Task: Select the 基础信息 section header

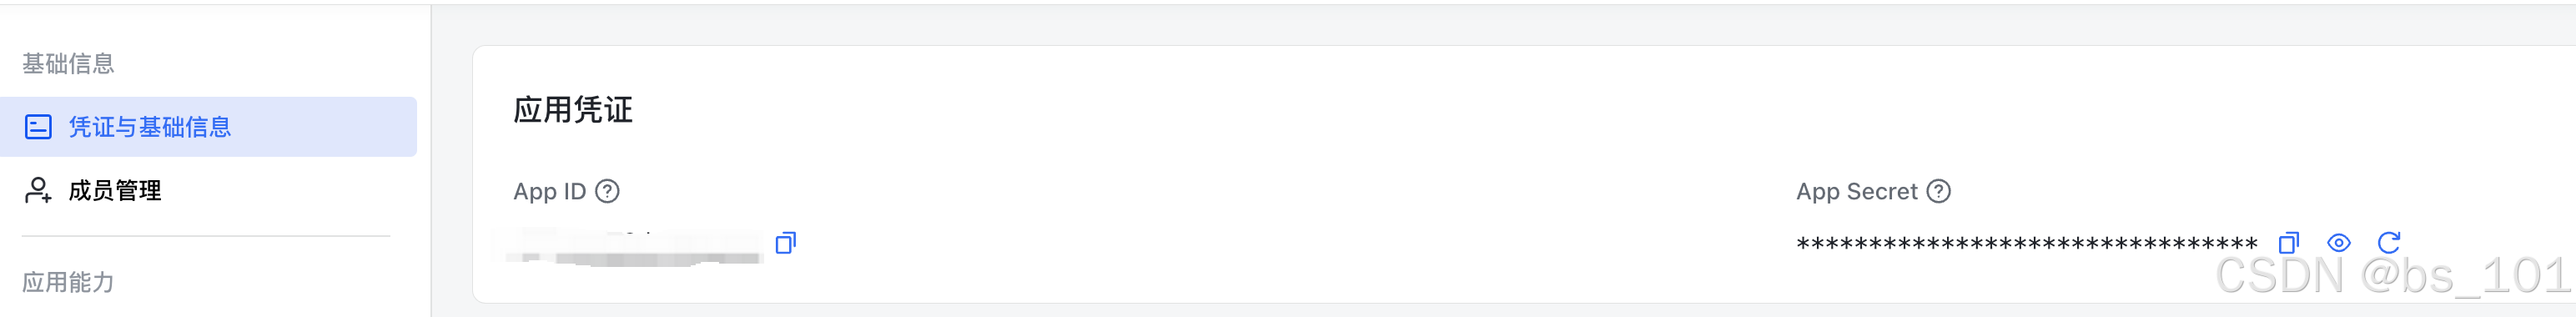Action: tap(68, 64)
